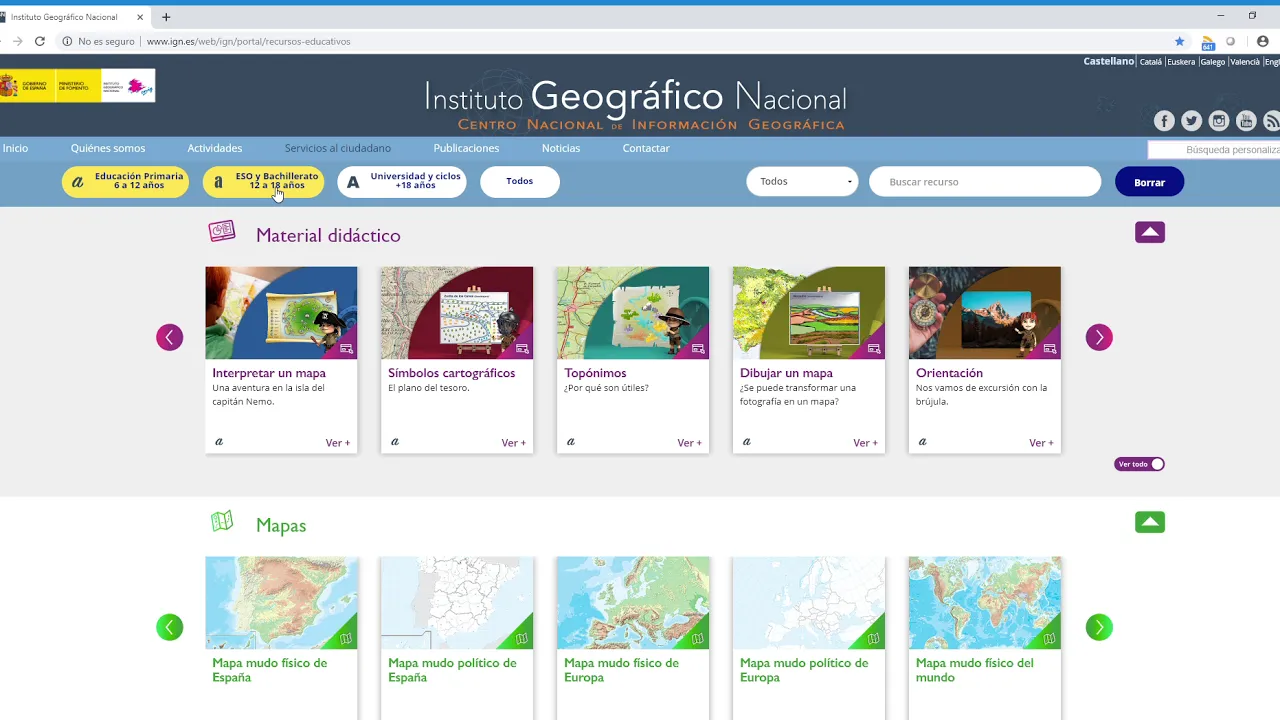Open Mapa mudo político de España title
The width and height of the screenshot is (1280, 720).
tap(452, 670)
